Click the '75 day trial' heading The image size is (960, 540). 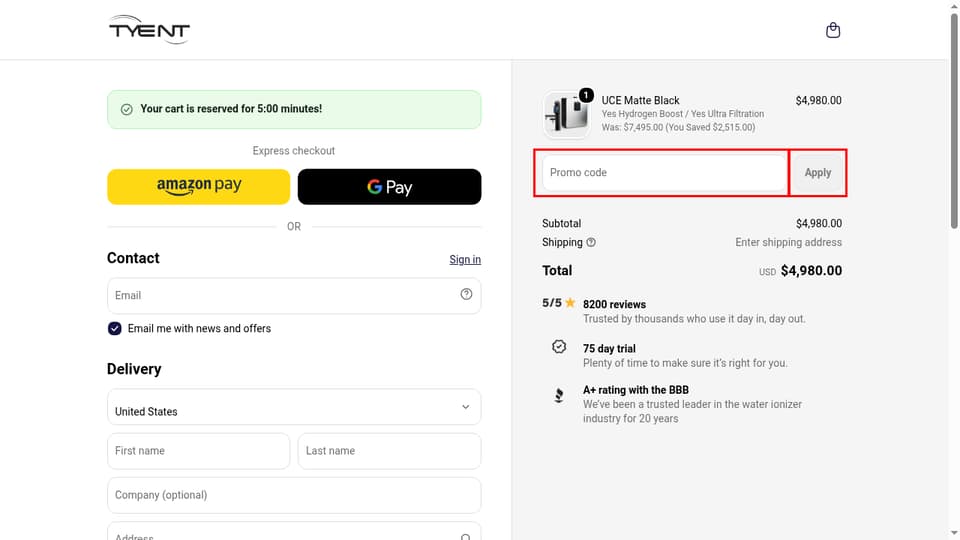(x=609, y=348)
